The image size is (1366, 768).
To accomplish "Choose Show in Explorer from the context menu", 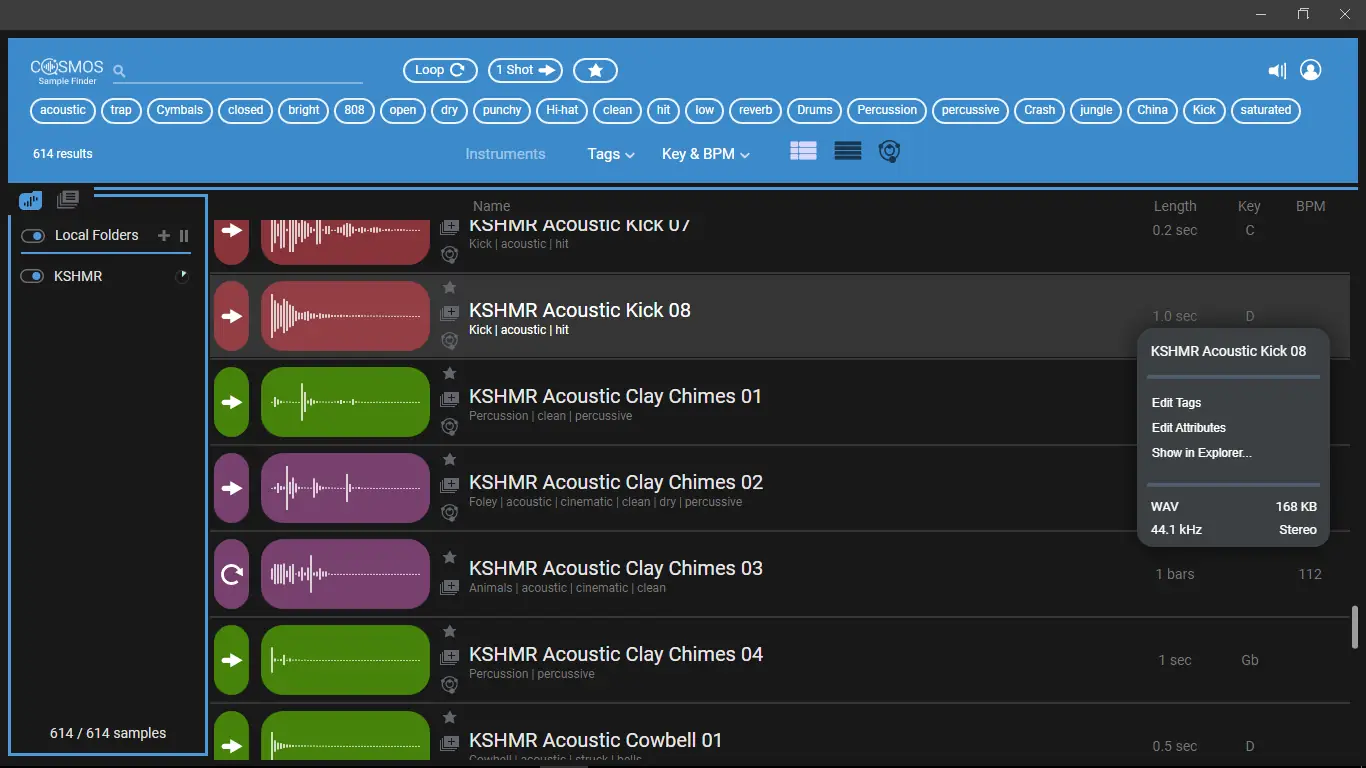I will [x=1201, y=453].
